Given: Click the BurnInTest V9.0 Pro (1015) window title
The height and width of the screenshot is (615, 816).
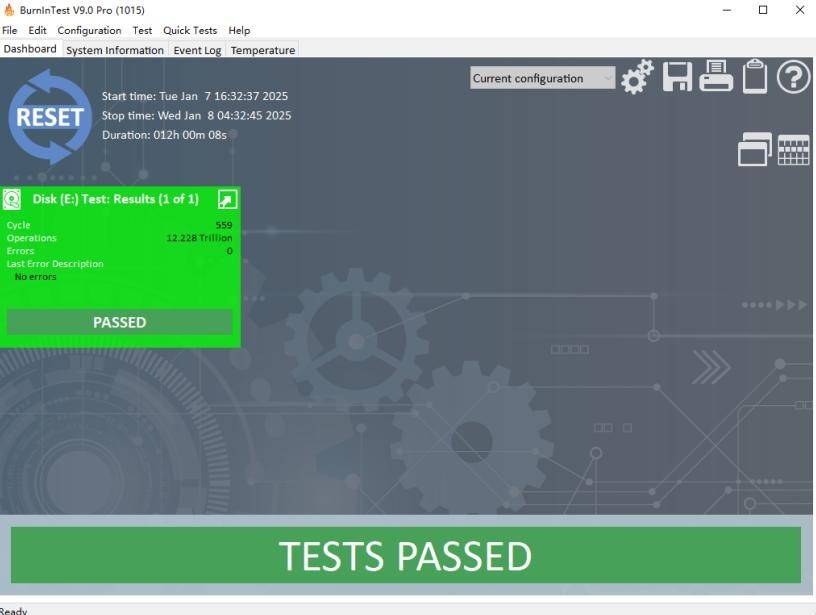Looking at the screenshot, I should pyautogui.click(x=82, y=10).
